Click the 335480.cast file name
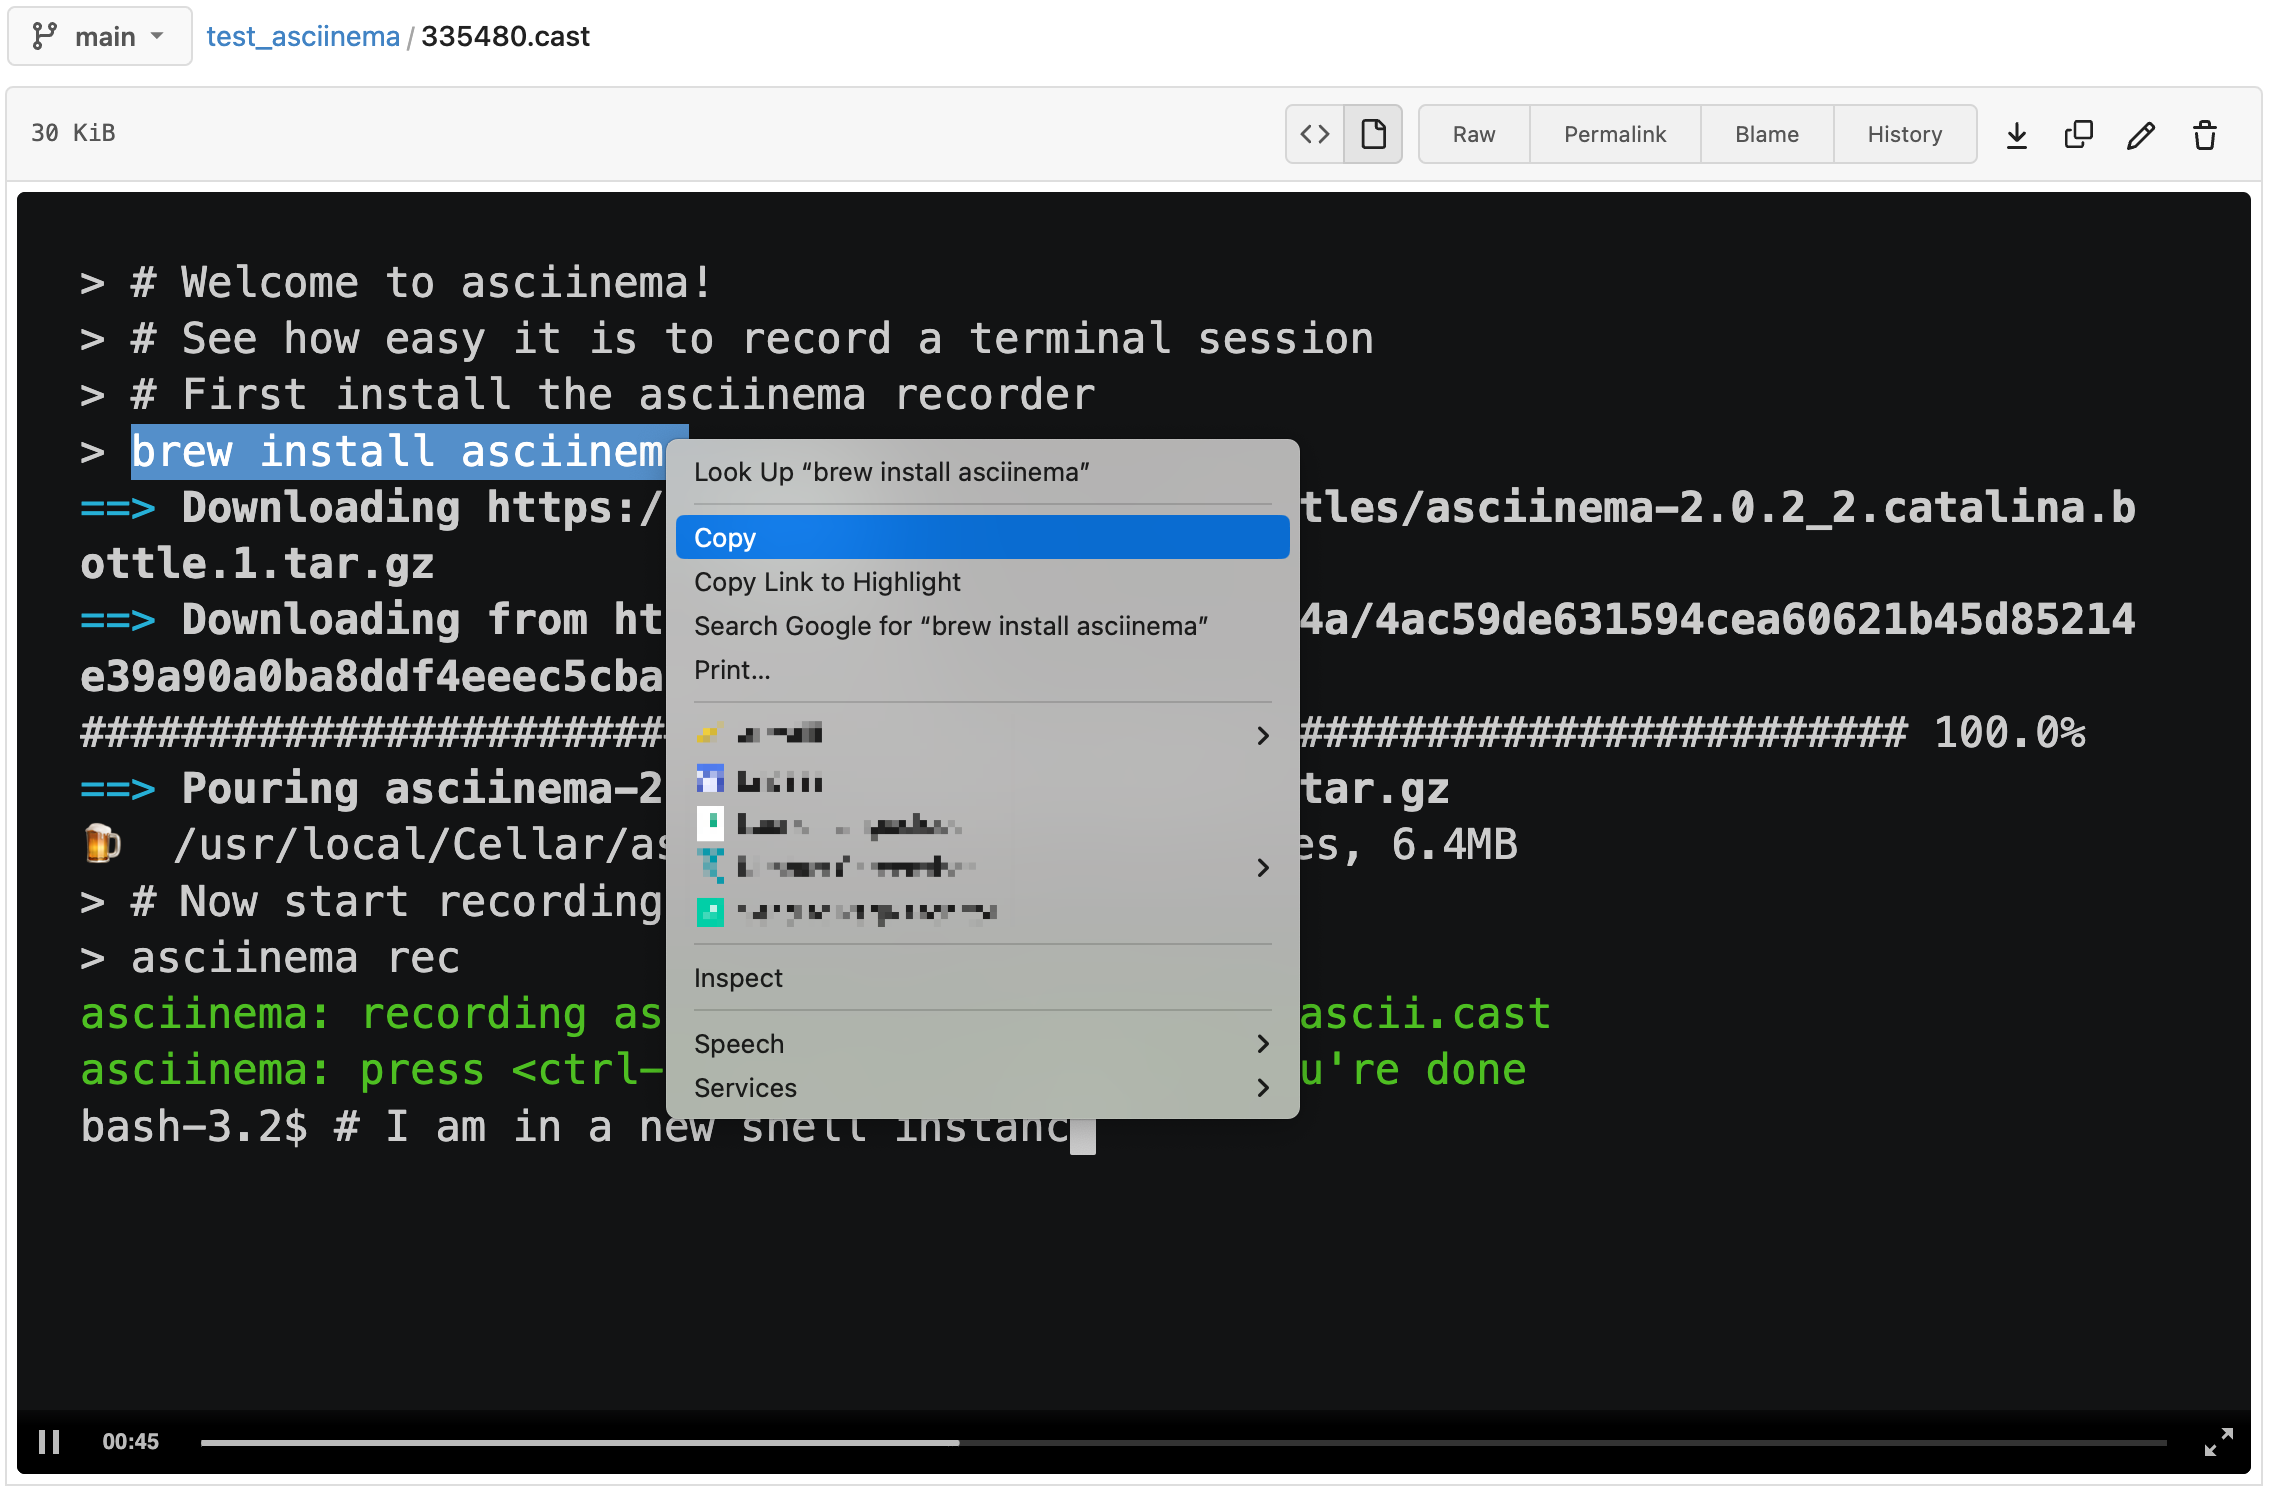This screenshot has width=2280, height=1504. pyautogui.click(x=505, y=36)
